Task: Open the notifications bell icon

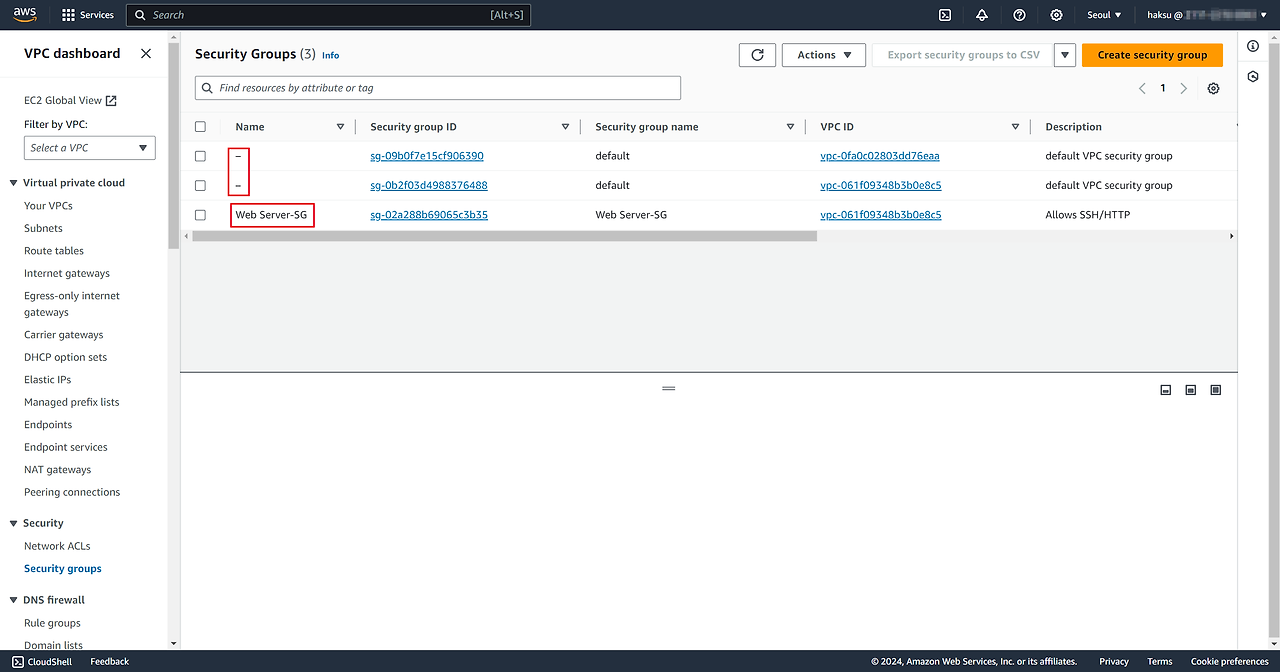Action: [982, 15]
